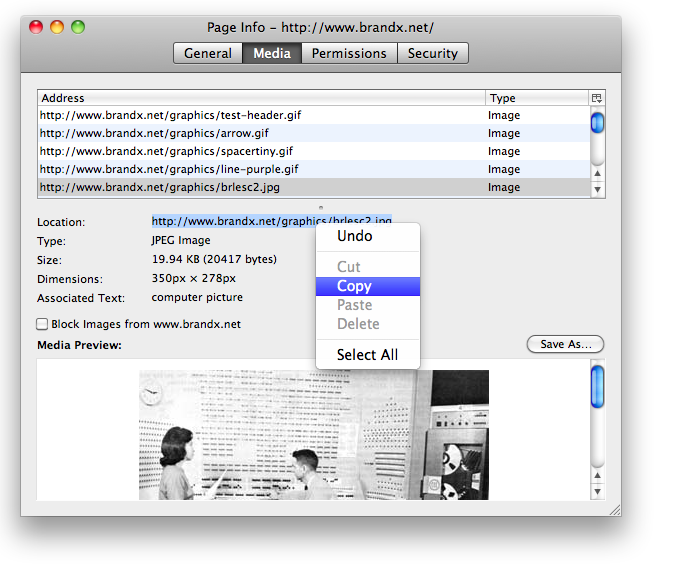Click the media preview scroll down arrow
The height and width of the screenshot is (571, 673).
click(598, 491)
